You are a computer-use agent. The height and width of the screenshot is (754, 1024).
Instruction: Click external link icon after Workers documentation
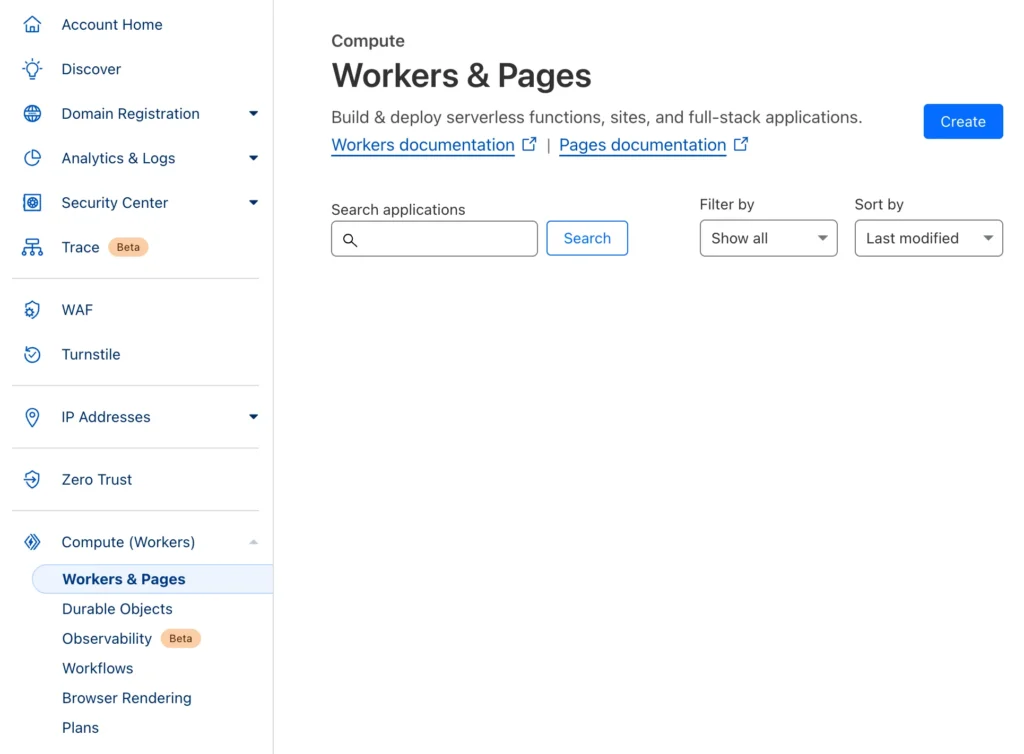(x=529, y=144)
